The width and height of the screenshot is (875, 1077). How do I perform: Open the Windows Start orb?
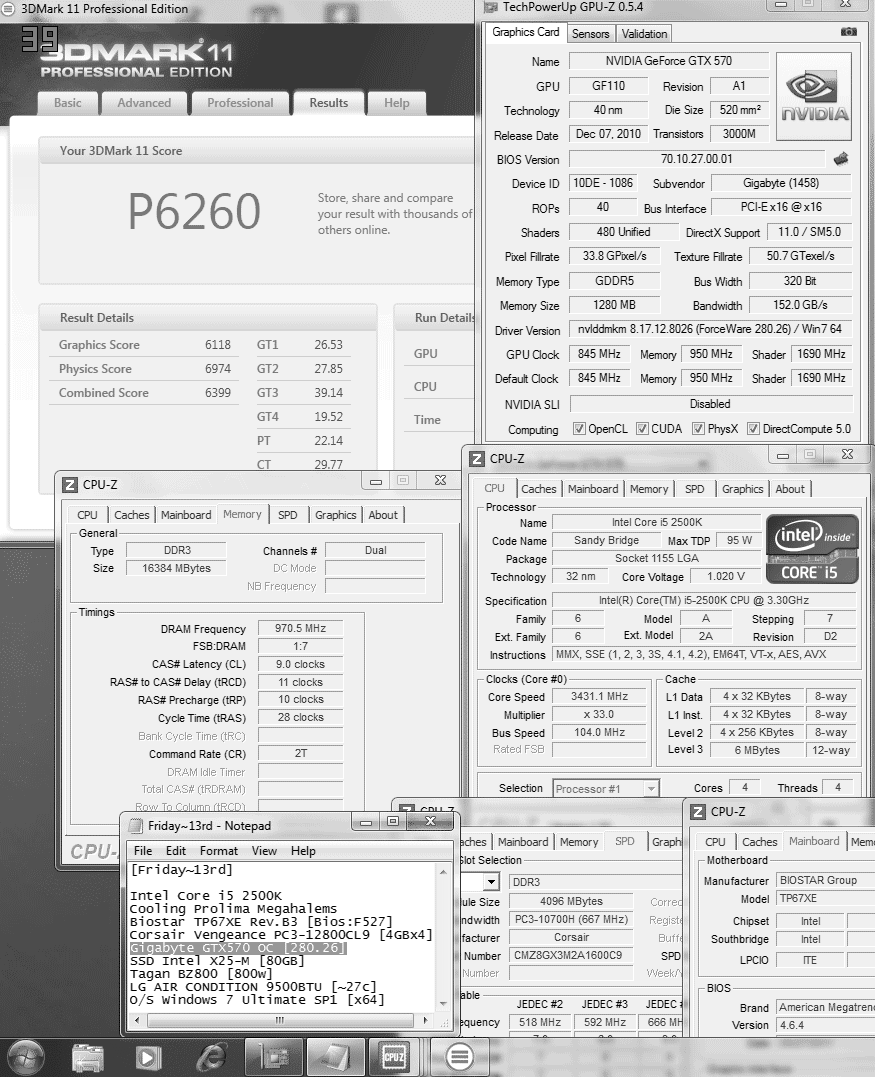[24, 1057]
